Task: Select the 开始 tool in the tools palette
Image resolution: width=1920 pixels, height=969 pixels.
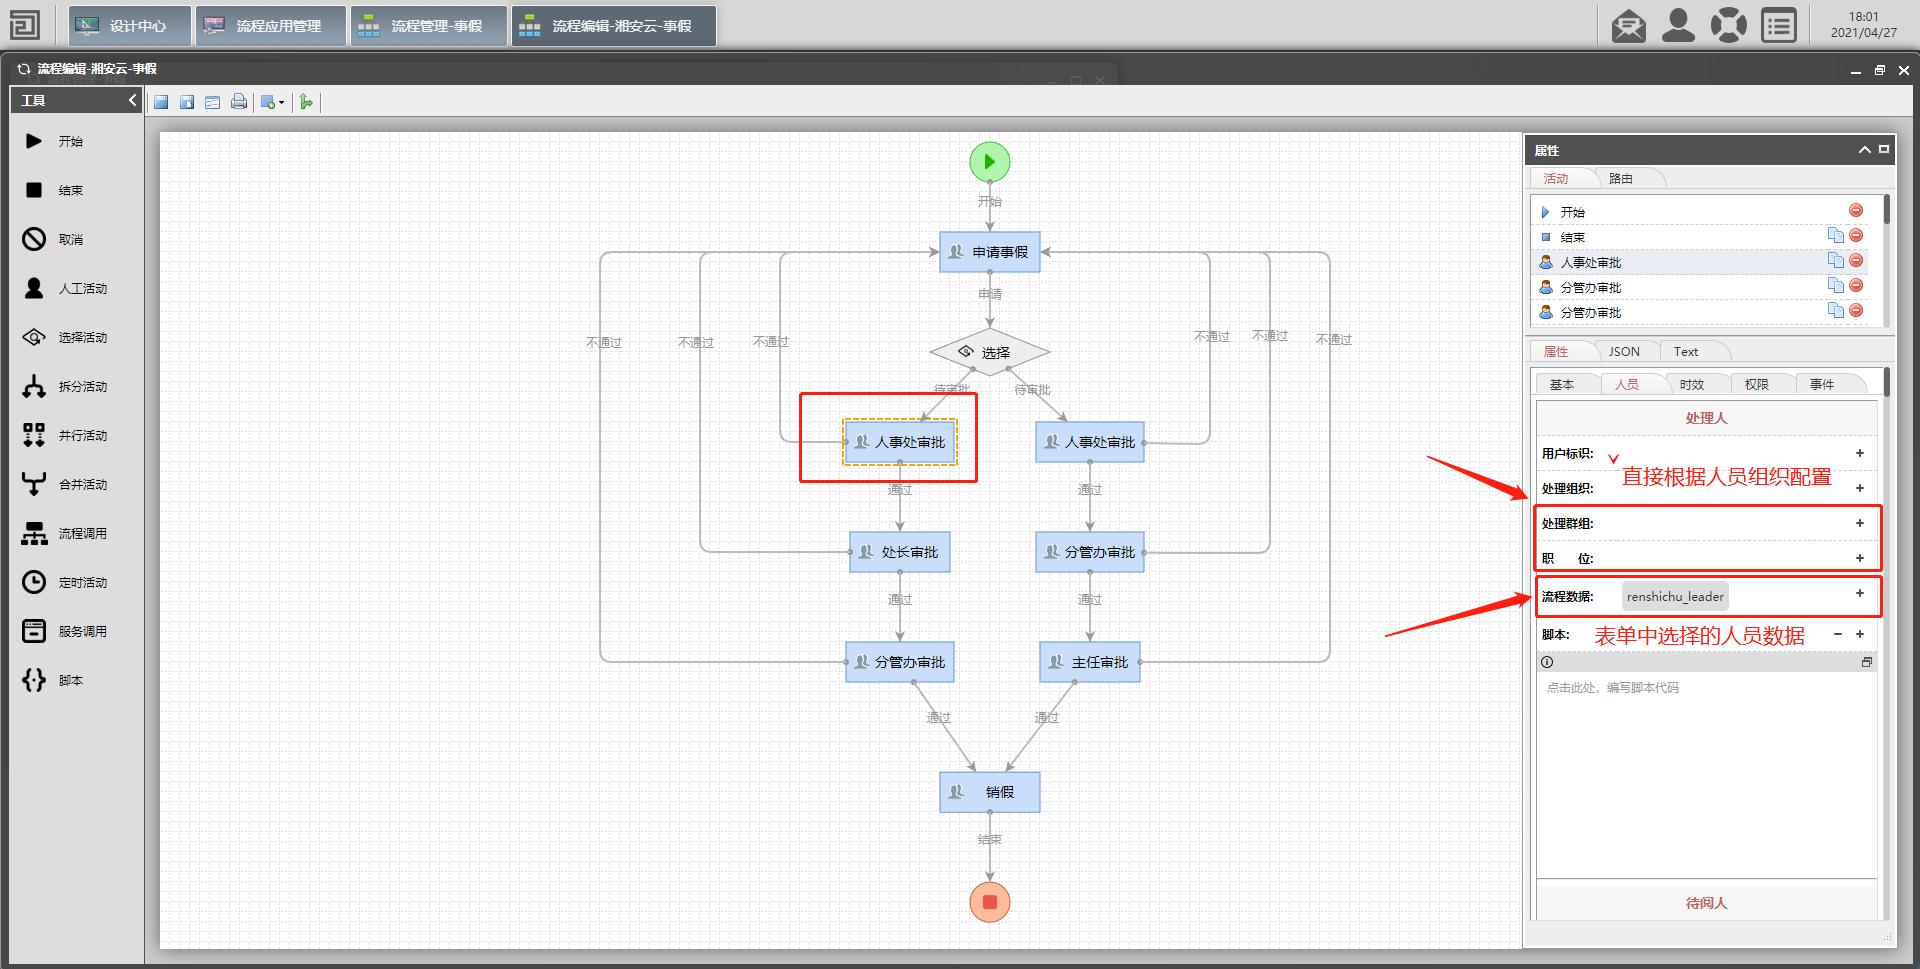Action: pyautogui.click(x=70, y=141)
